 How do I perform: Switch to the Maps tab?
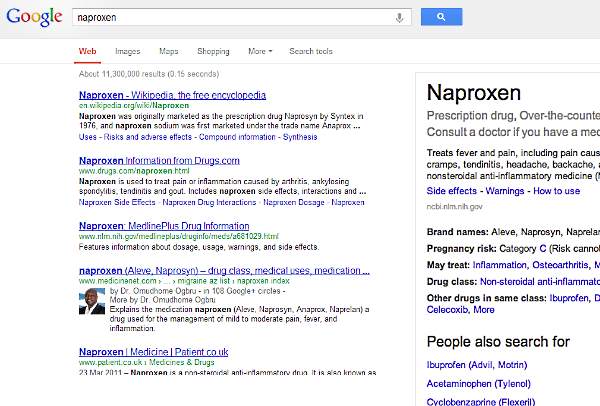tap(169, 51)
